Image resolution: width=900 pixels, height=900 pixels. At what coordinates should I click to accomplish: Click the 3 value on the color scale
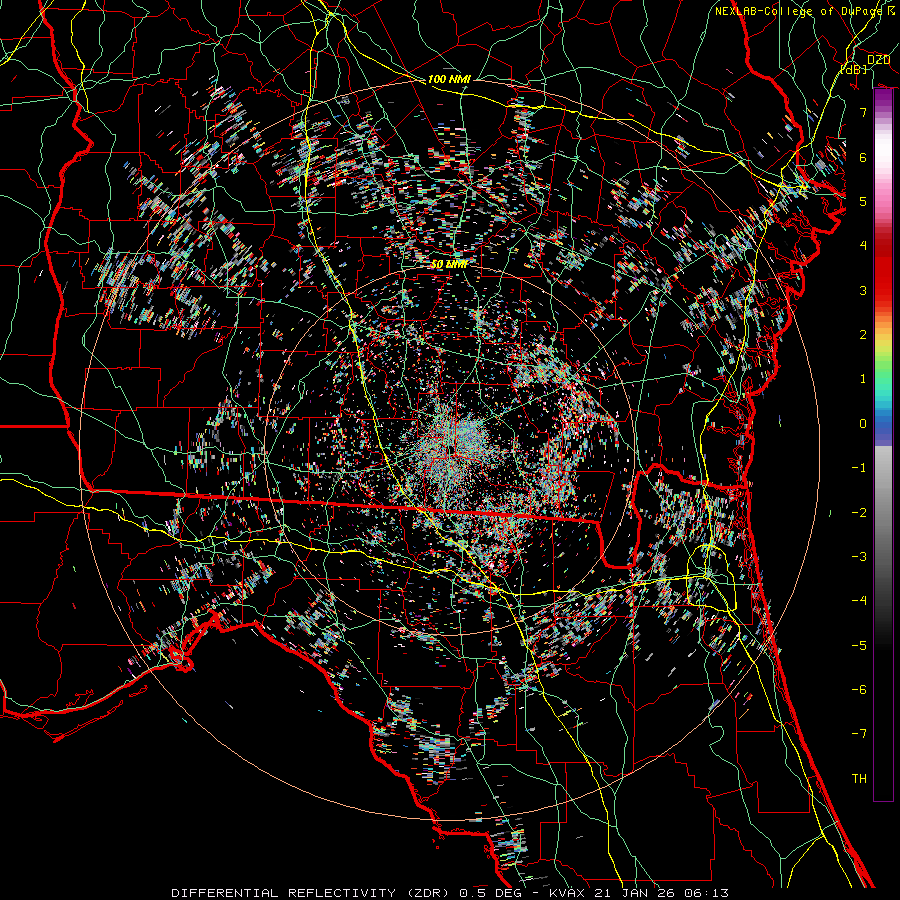click(x=863, y=290)
